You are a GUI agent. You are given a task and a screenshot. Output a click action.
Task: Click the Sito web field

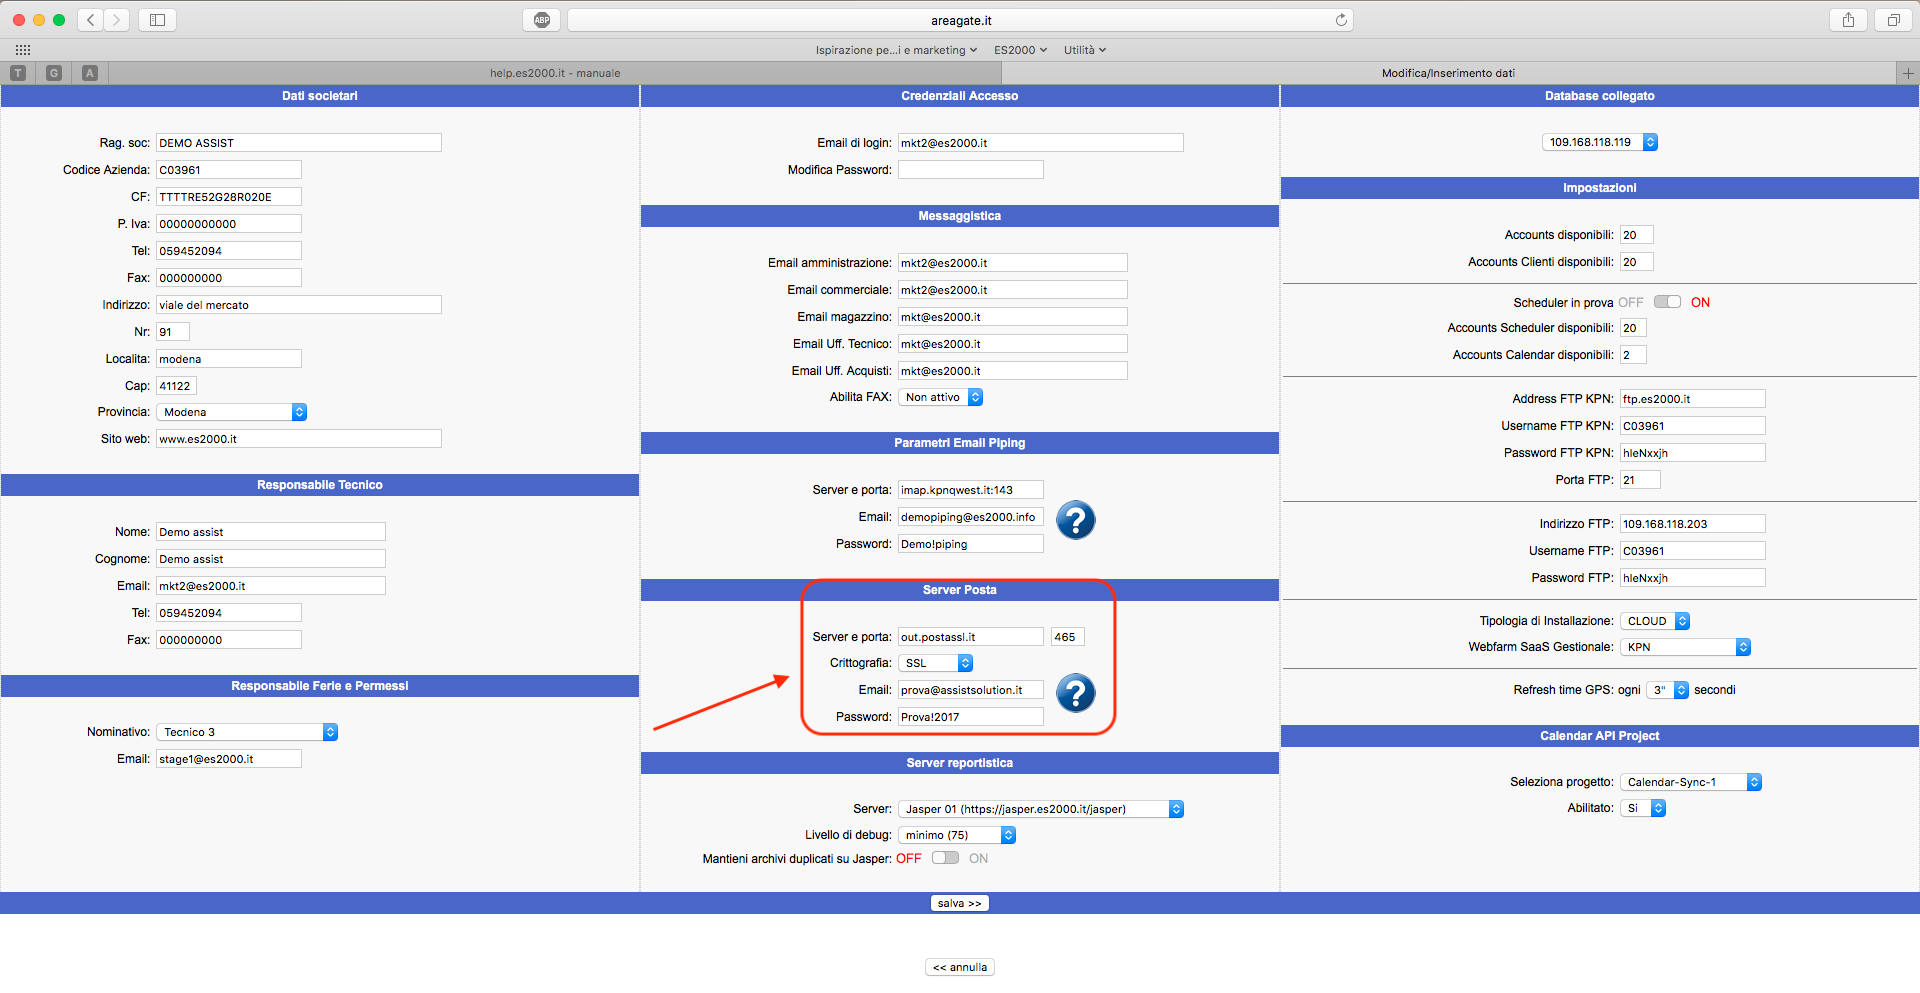tap(299, 439)
